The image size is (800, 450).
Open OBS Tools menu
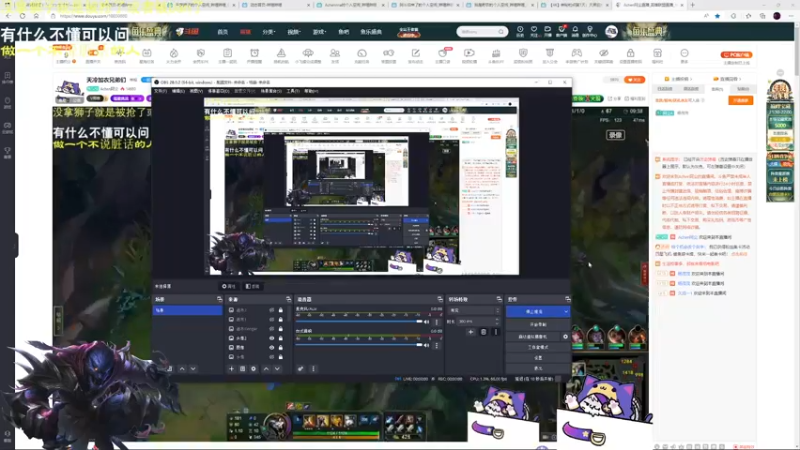pyautogui.click(x=293, y=91)
